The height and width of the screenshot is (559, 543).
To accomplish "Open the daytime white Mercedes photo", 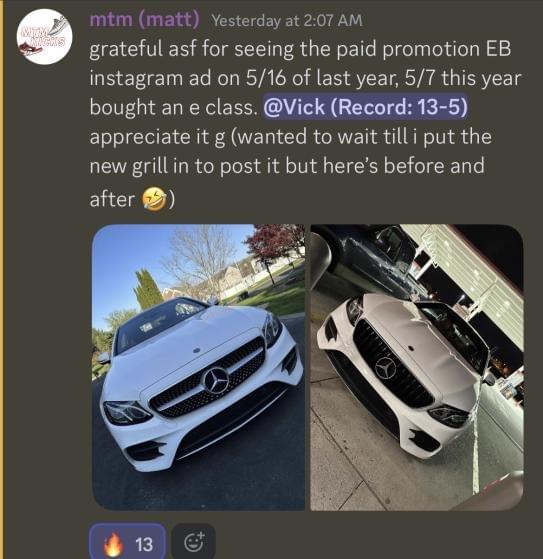I will [x=198, y=367].
